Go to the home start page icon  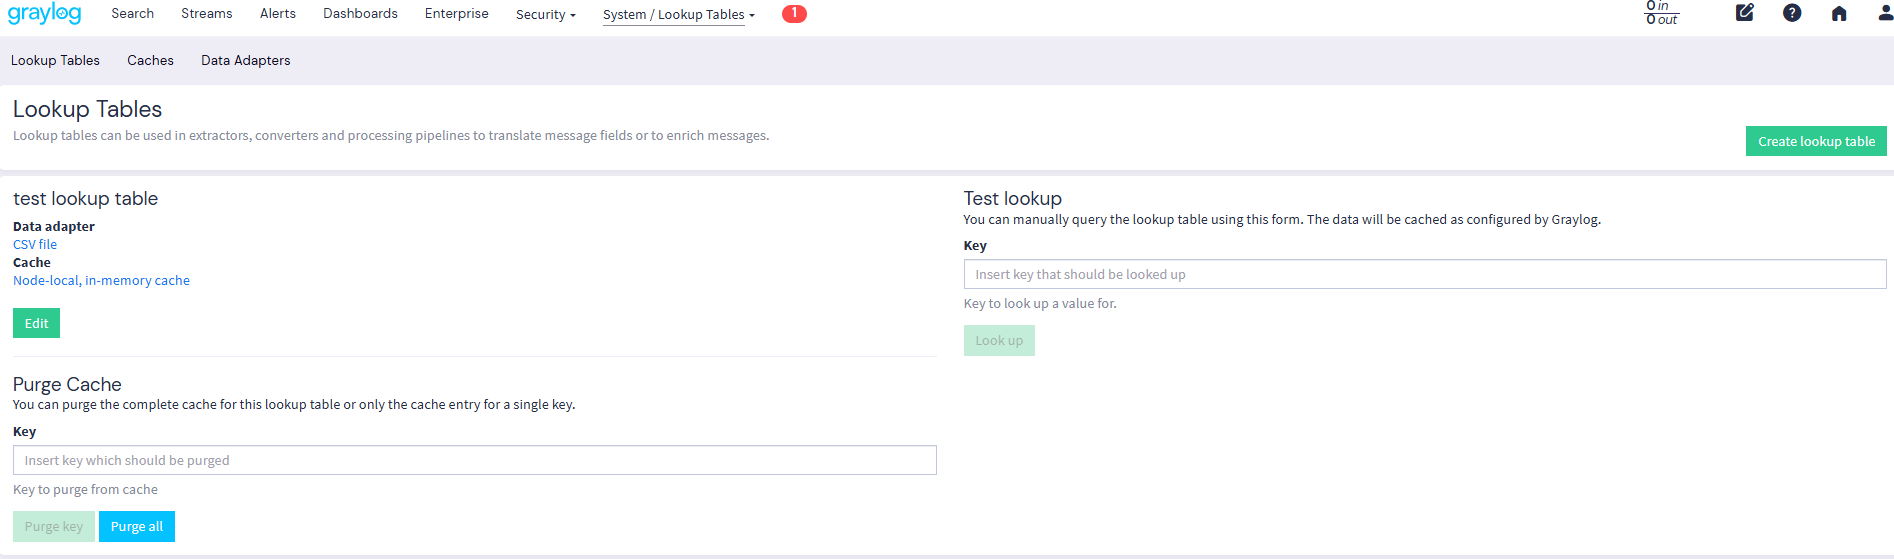tap(1838, 13)
